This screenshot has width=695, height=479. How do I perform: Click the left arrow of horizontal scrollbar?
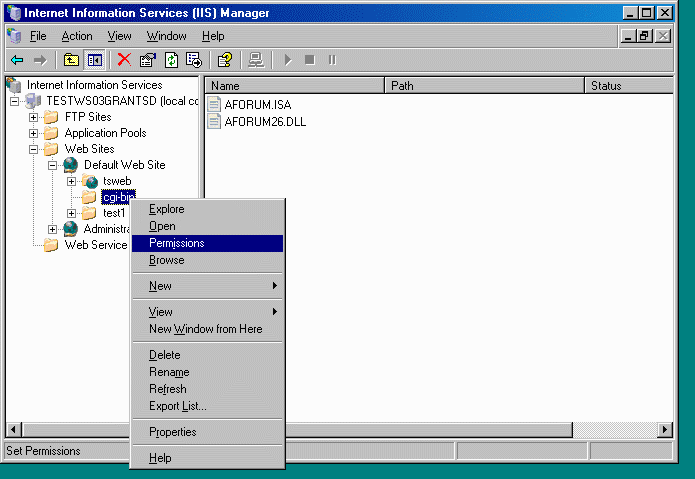14,429
